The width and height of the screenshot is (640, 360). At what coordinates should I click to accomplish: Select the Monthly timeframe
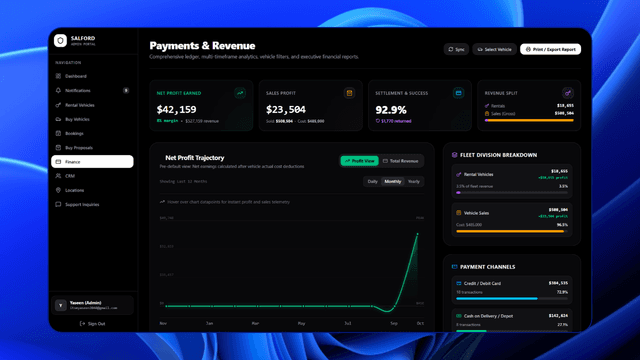pyautogui.click(x=393, y=182)
